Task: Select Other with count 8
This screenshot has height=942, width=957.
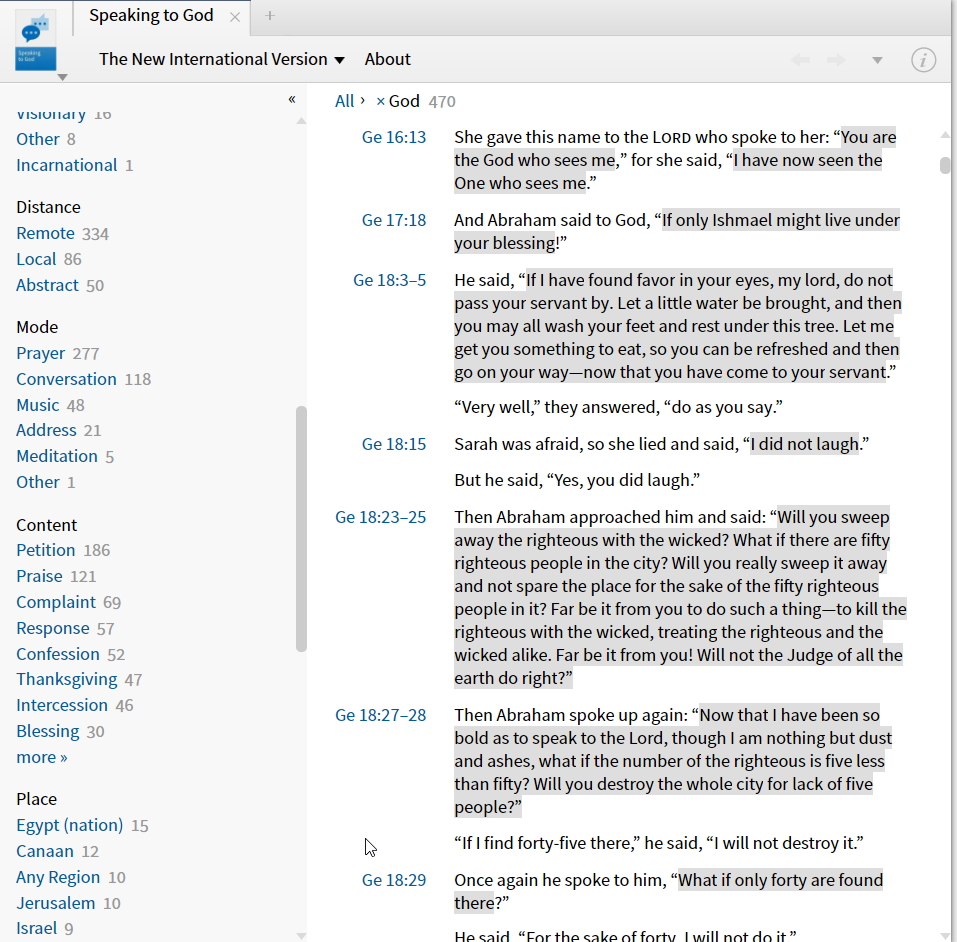Action: coord(37,139)
